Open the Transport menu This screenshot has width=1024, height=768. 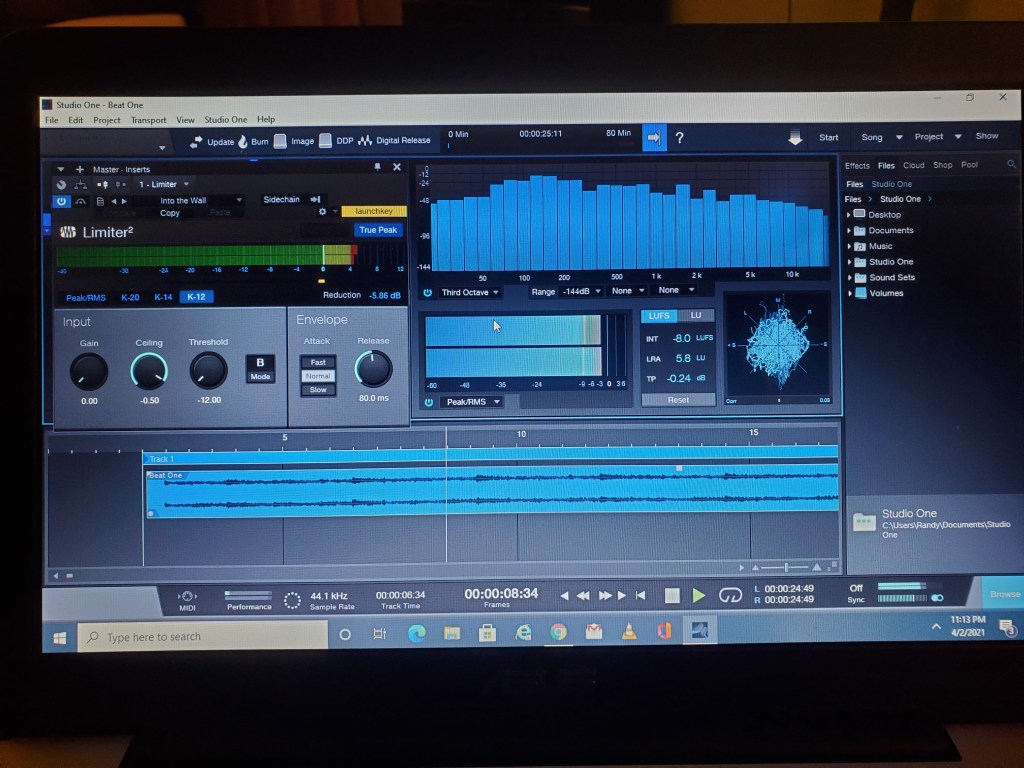(x=148, y=120)
